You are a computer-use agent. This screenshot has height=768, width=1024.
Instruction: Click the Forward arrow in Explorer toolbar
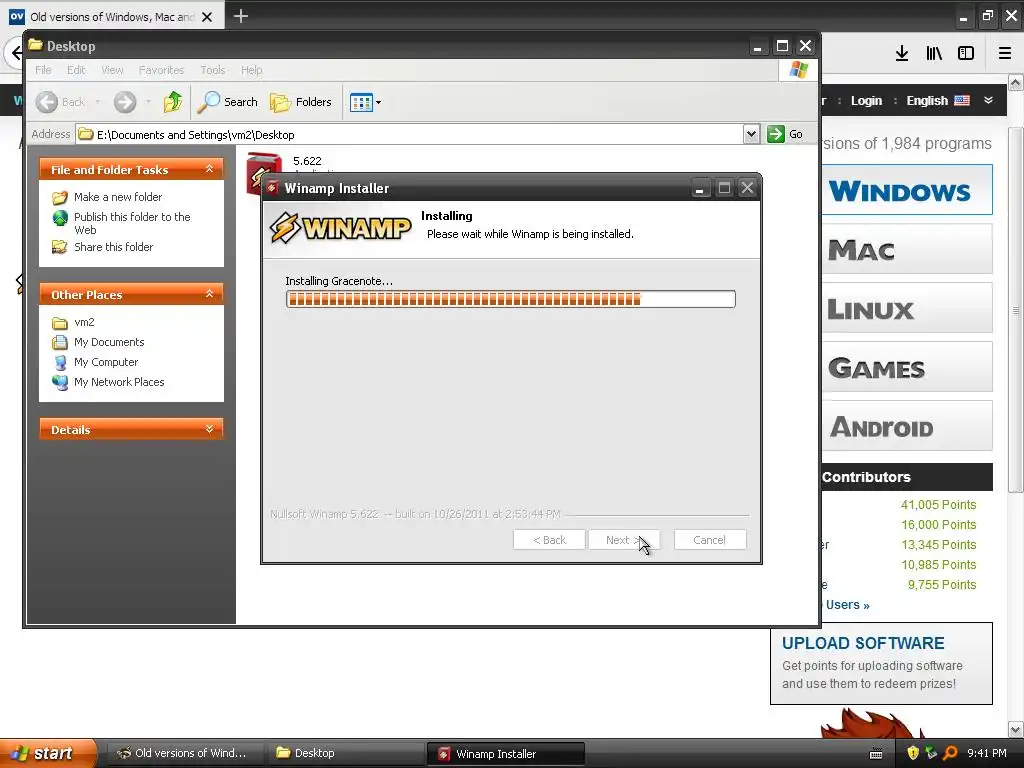(x=125, y=102)
